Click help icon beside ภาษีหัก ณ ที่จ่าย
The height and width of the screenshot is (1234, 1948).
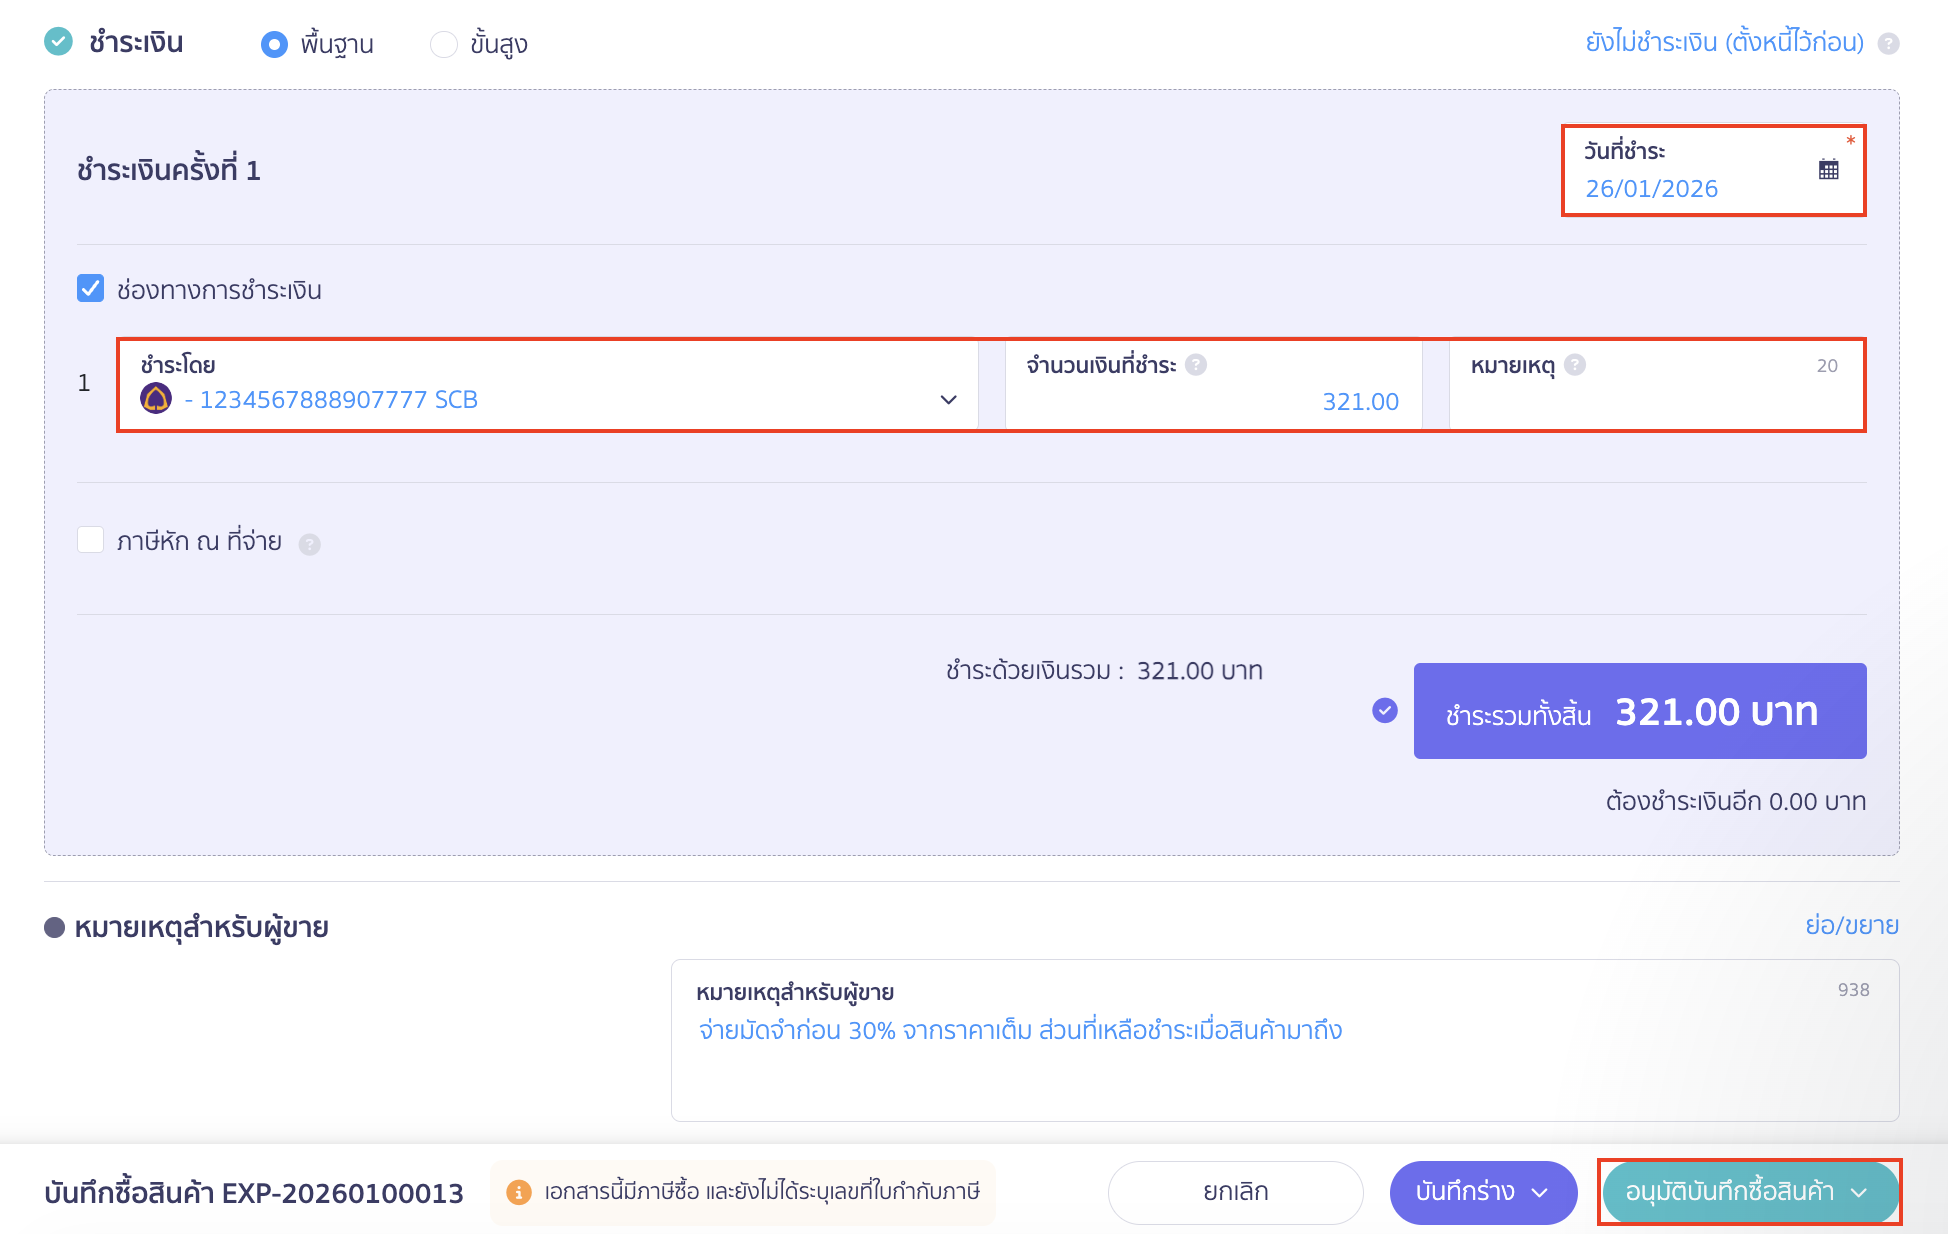pos(310,544)
